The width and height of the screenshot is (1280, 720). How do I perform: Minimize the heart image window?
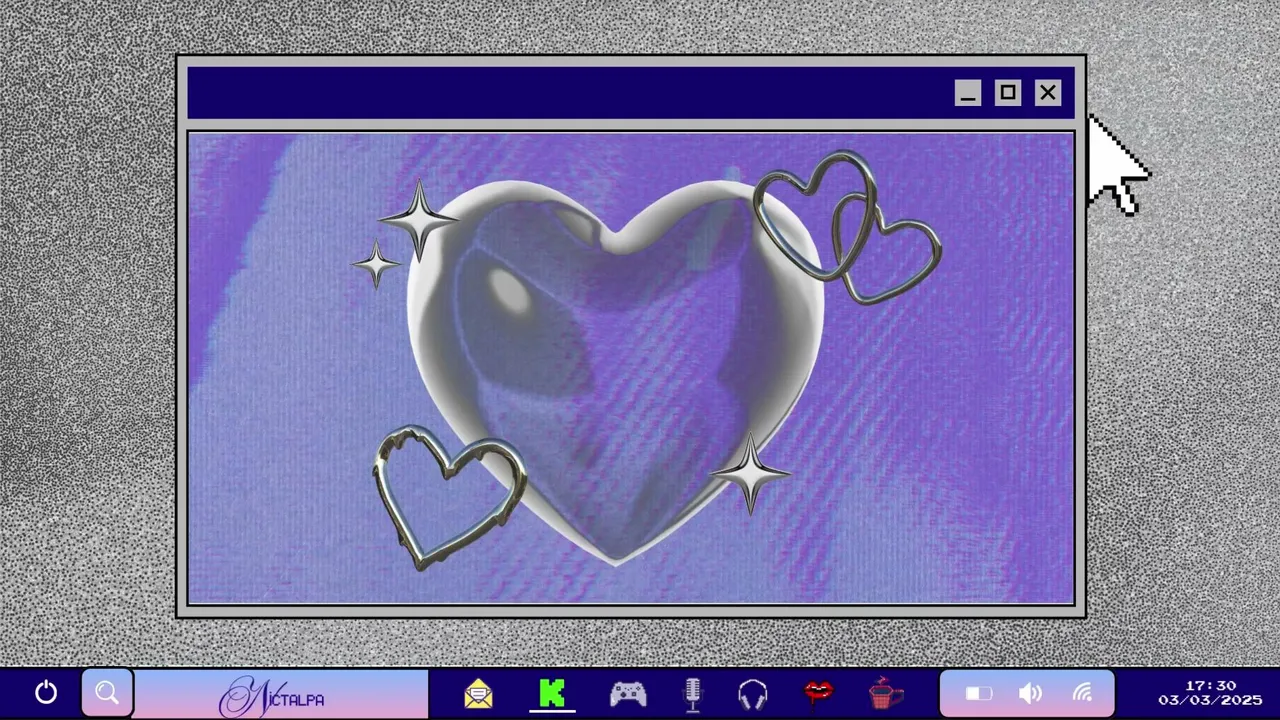click(x=967, y=93)
